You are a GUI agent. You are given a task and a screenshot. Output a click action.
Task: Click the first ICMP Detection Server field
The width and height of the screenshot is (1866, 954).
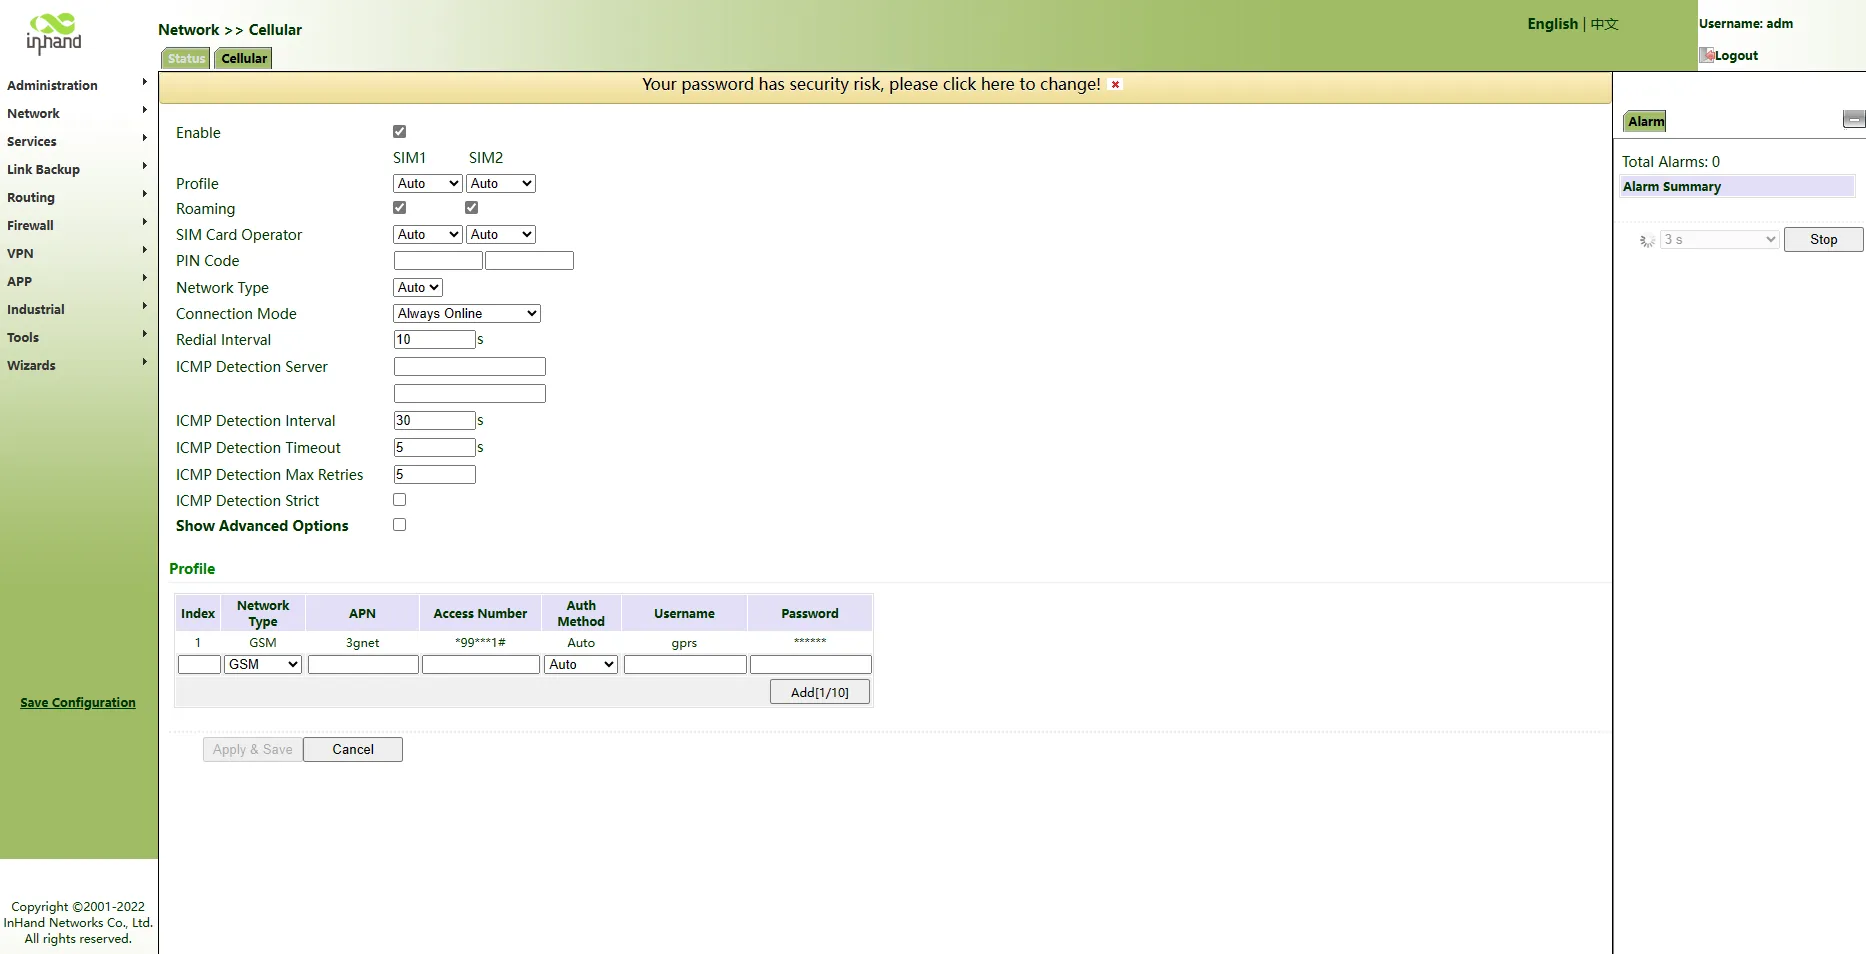(x=470, y=367)
